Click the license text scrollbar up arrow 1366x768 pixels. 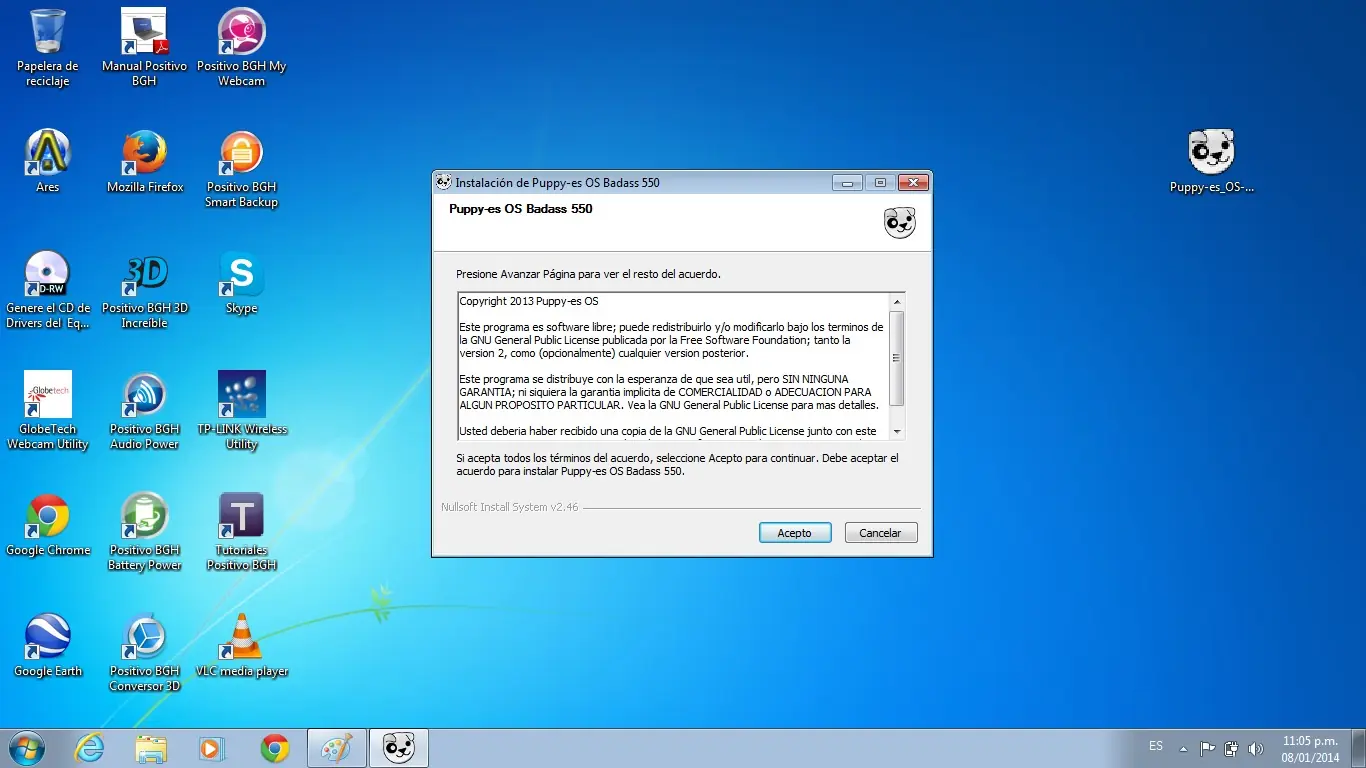[x=897, y=301]
